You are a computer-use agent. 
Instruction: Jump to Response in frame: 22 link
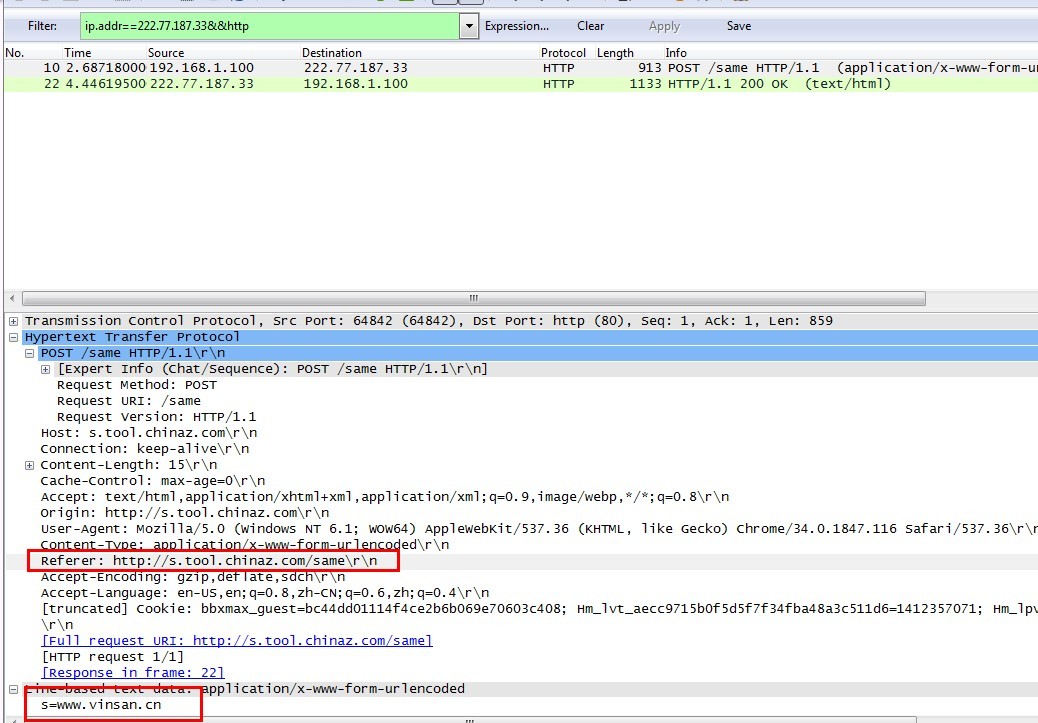(x=132, y=673)
